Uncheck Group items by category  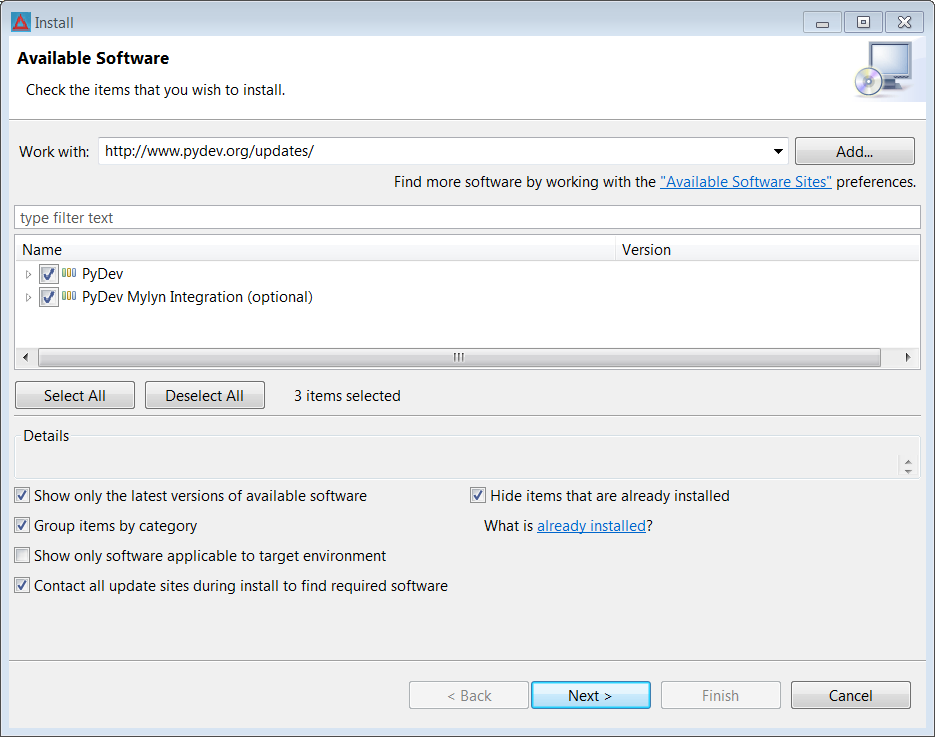22,525
